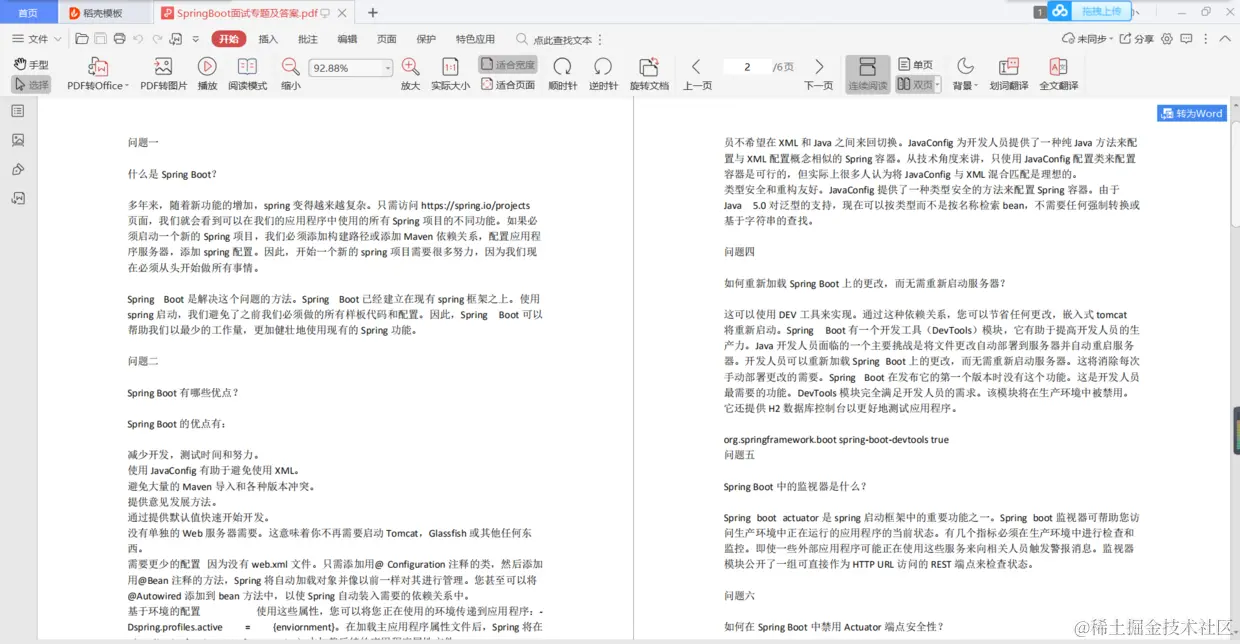Activate the Select (选择) cursor tool

pos(31,85)
